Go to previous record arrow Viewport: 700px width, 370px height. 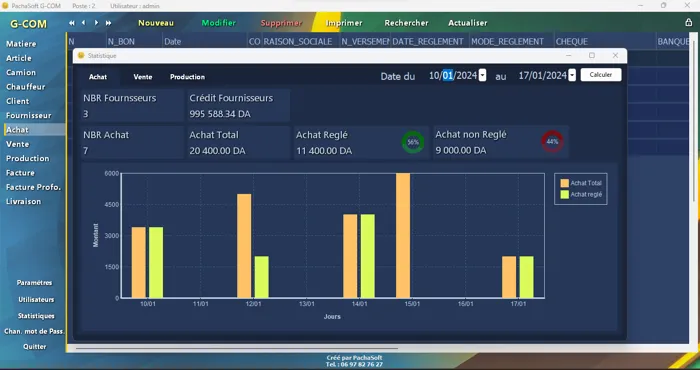[x=83, y=23]
